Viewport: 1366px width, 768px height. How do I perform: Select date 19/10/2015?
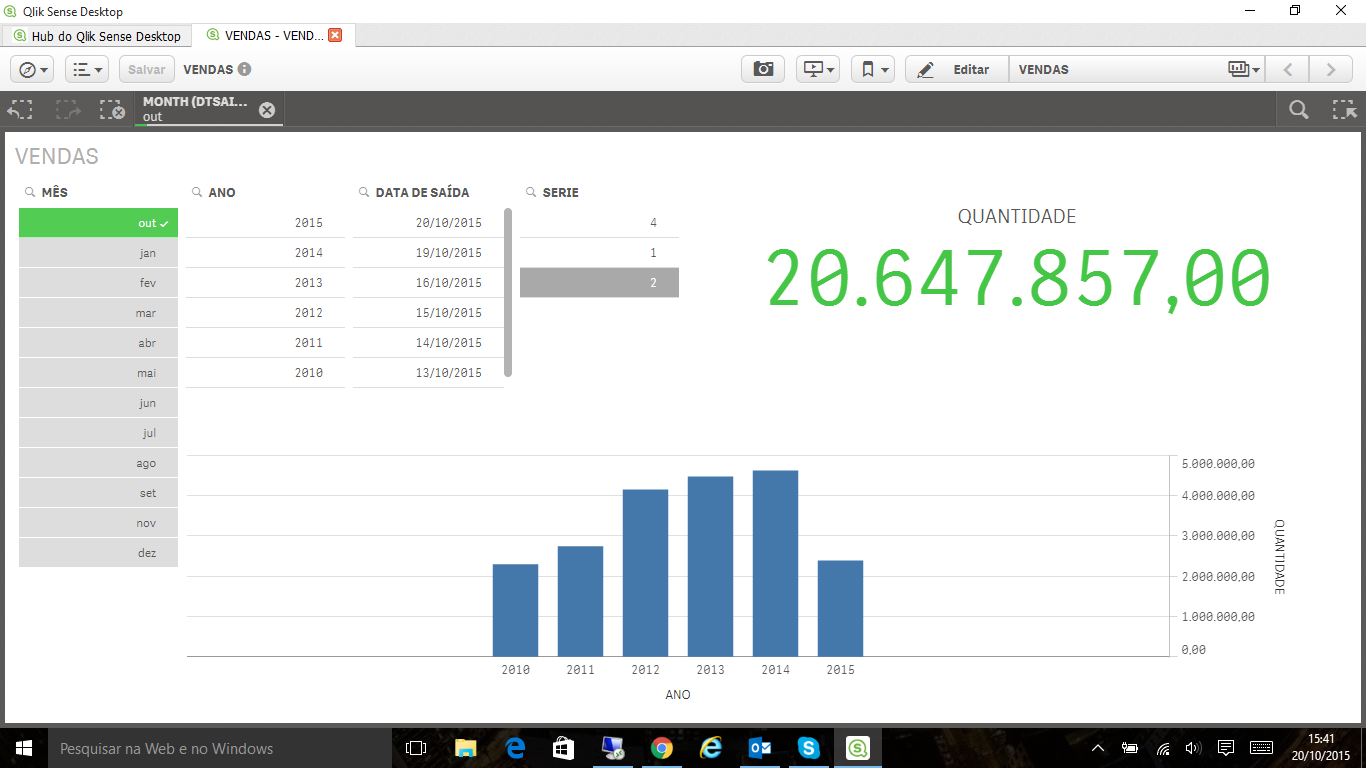428,253
